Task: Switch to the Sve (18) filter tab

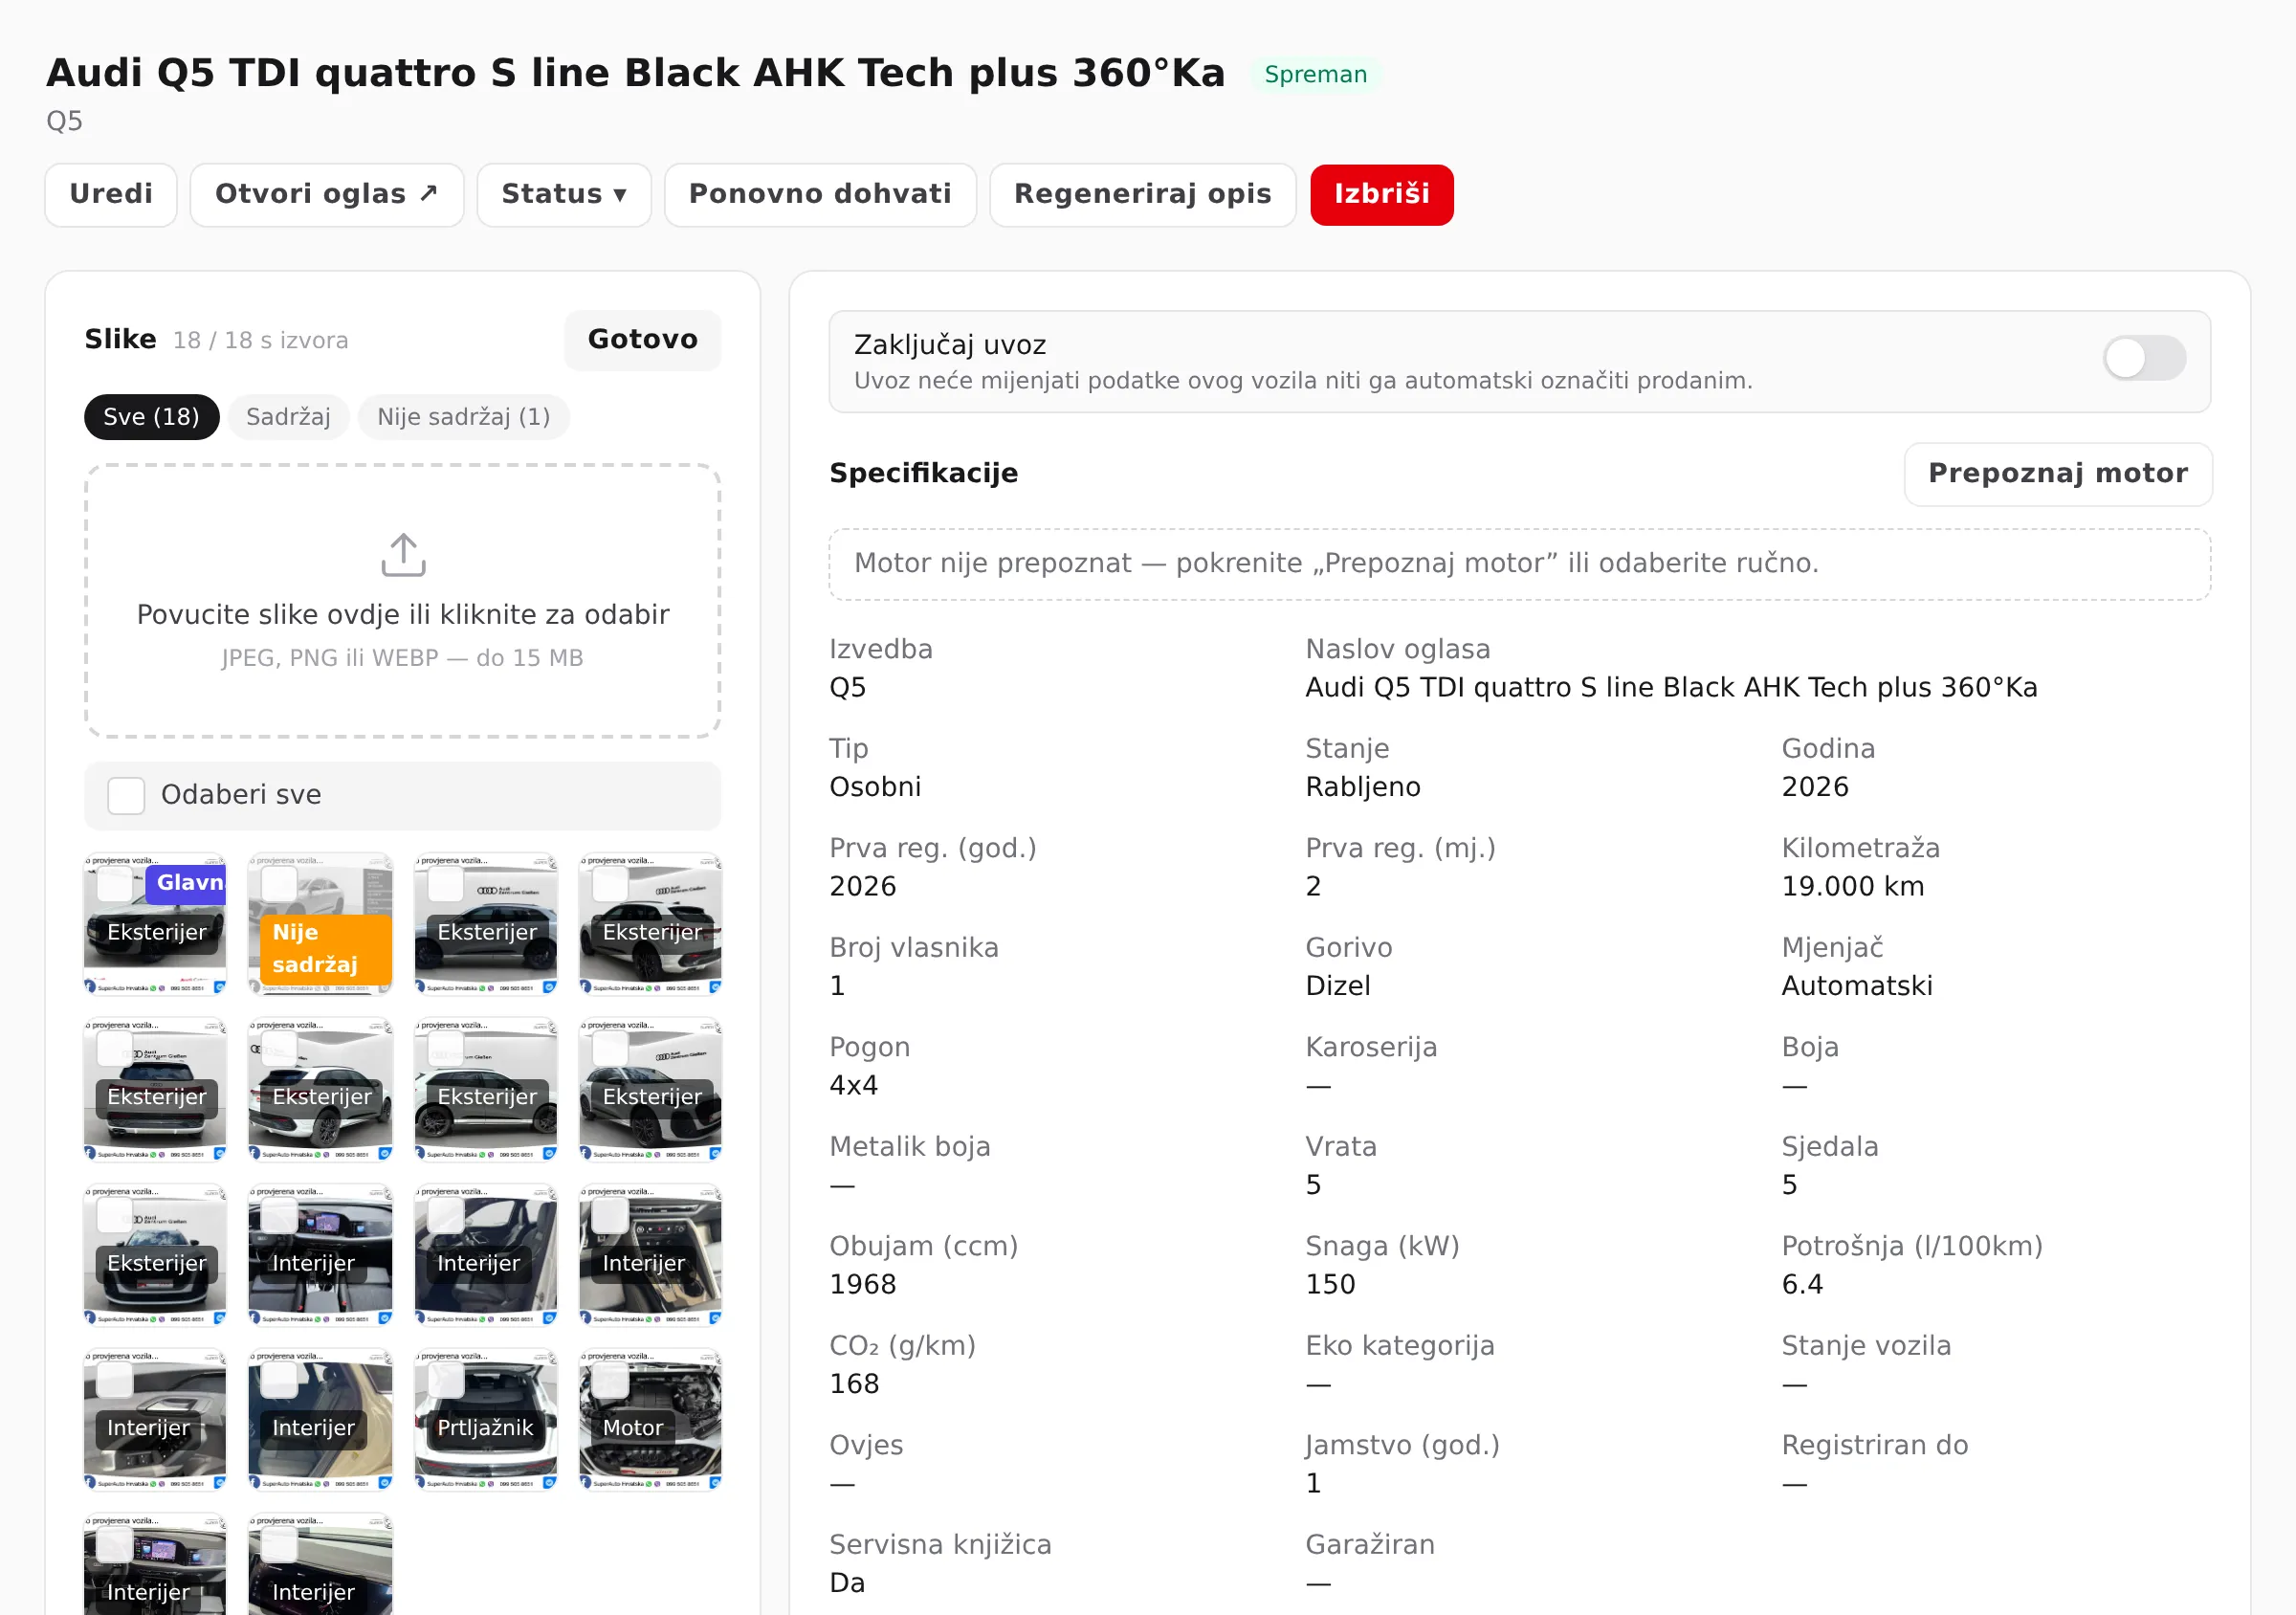Action: (151, 417)
